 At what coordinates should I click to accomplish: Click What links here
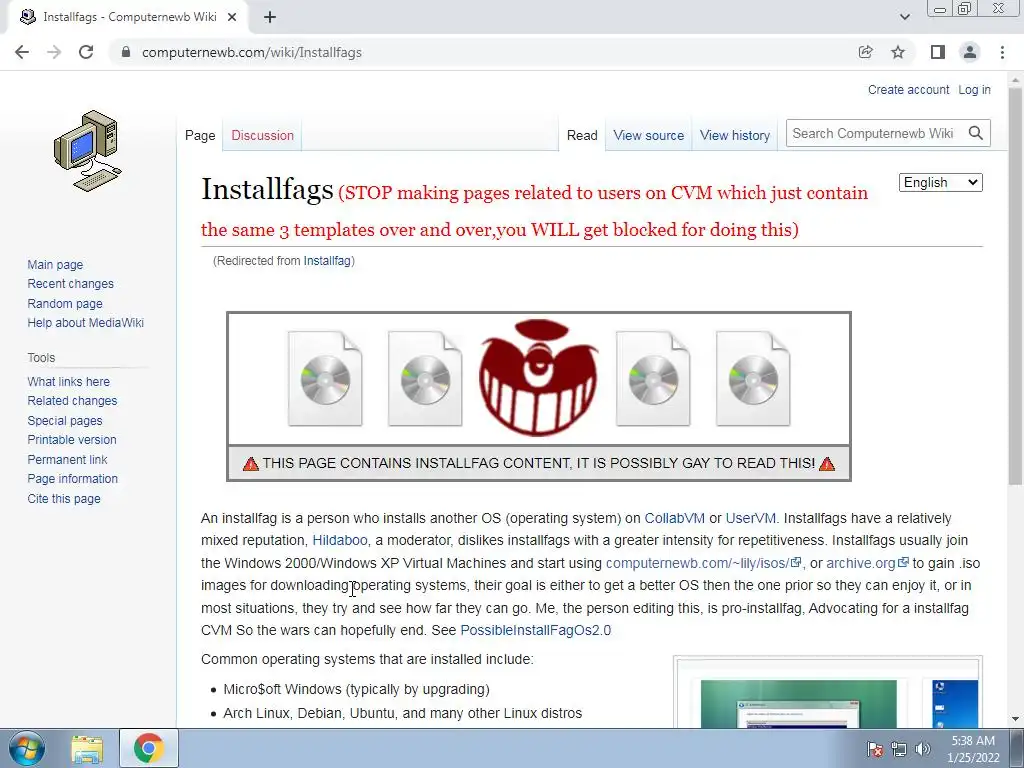tap(69, 381)
